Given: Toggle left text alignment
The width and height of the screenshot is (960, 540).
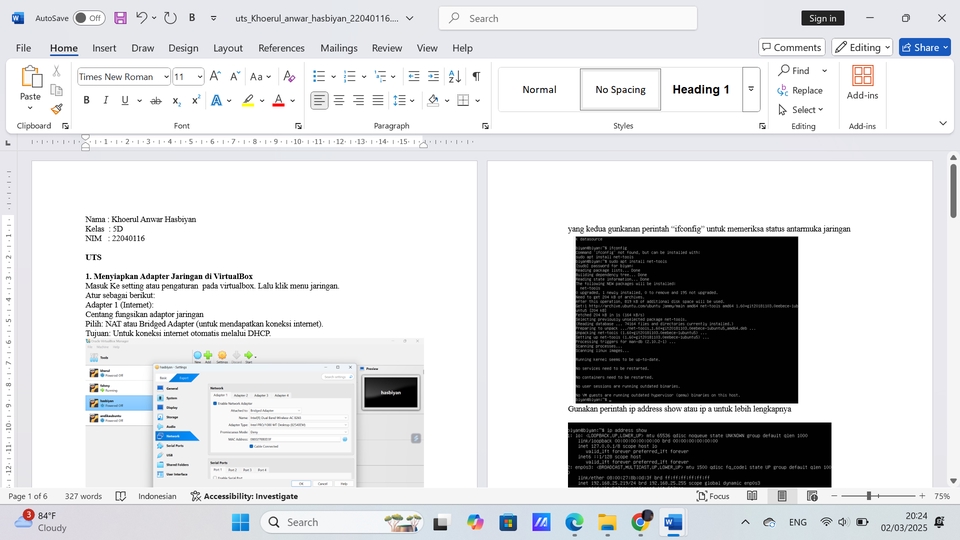Looking at the screenshot, I should 319,100.
